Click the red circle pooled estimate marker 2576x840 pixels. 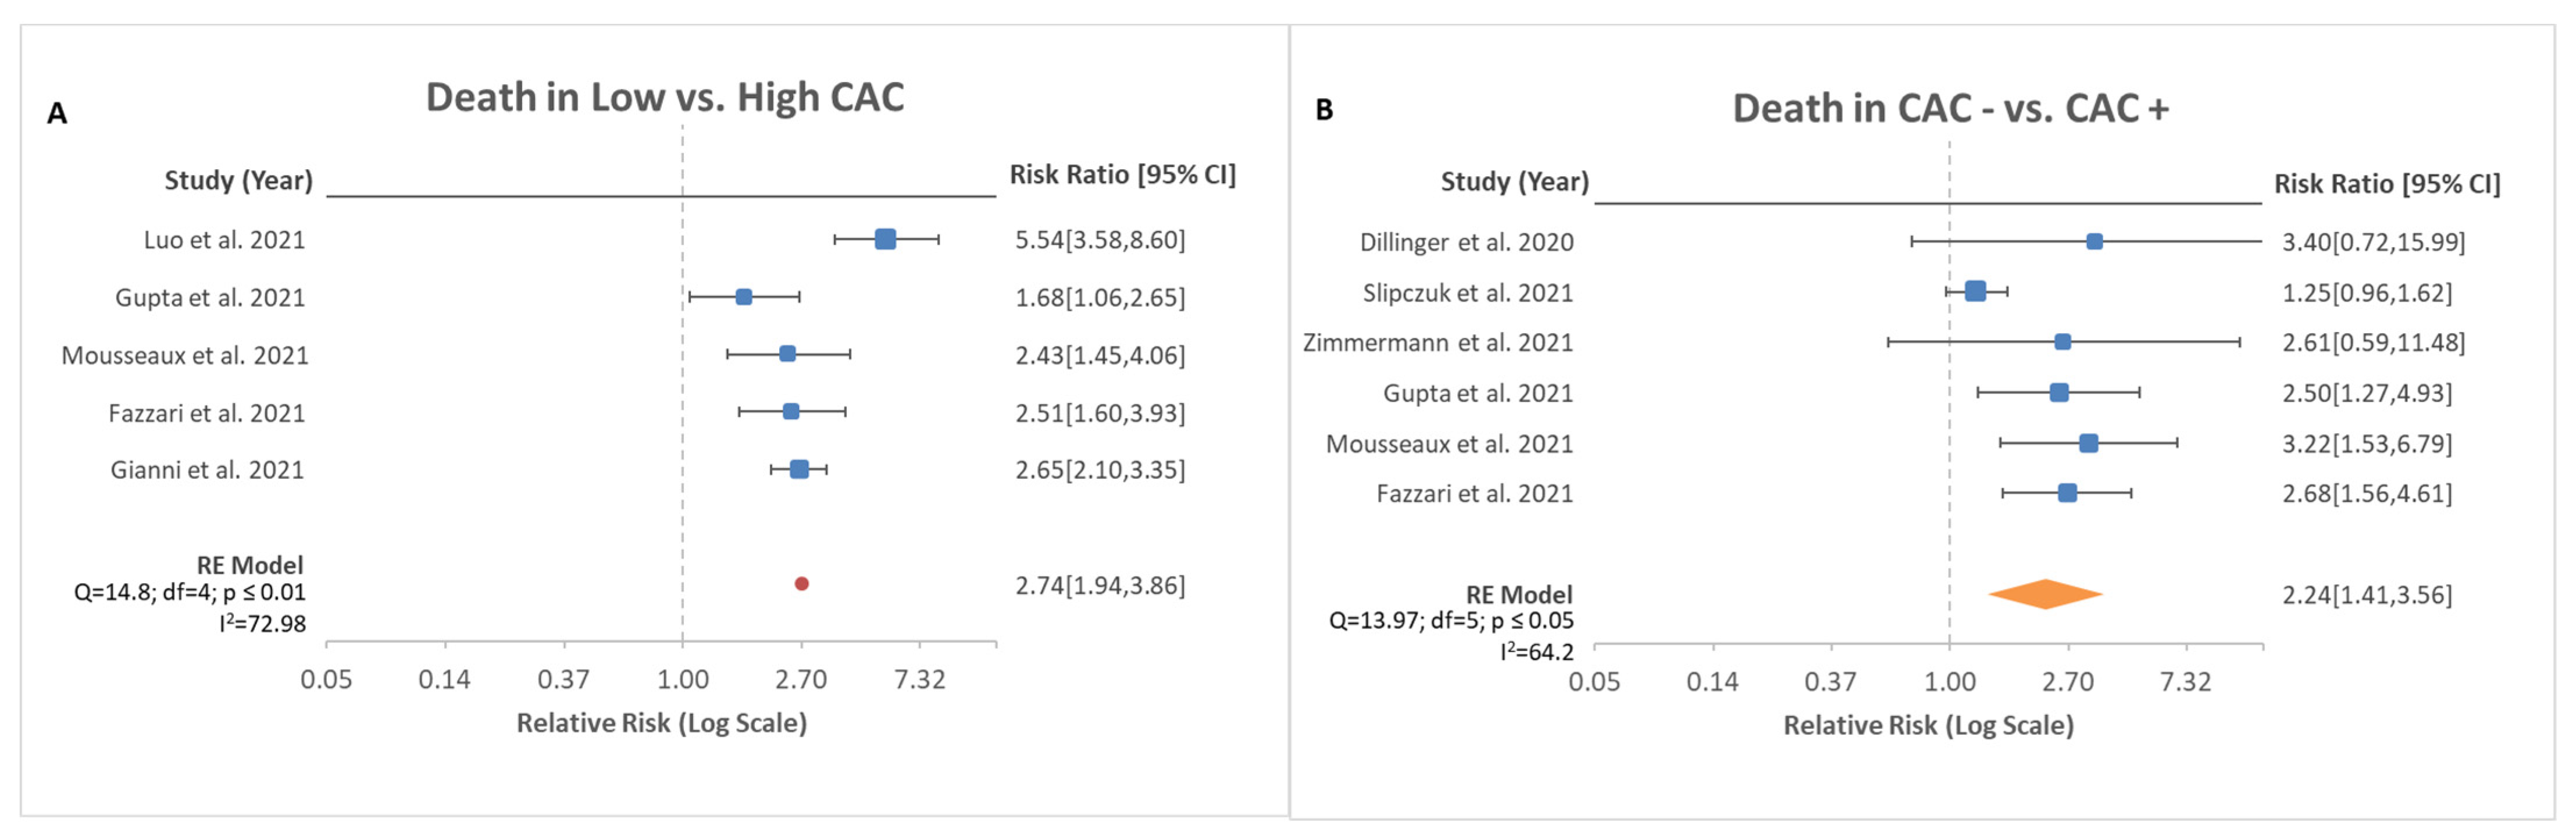(801, 584)
